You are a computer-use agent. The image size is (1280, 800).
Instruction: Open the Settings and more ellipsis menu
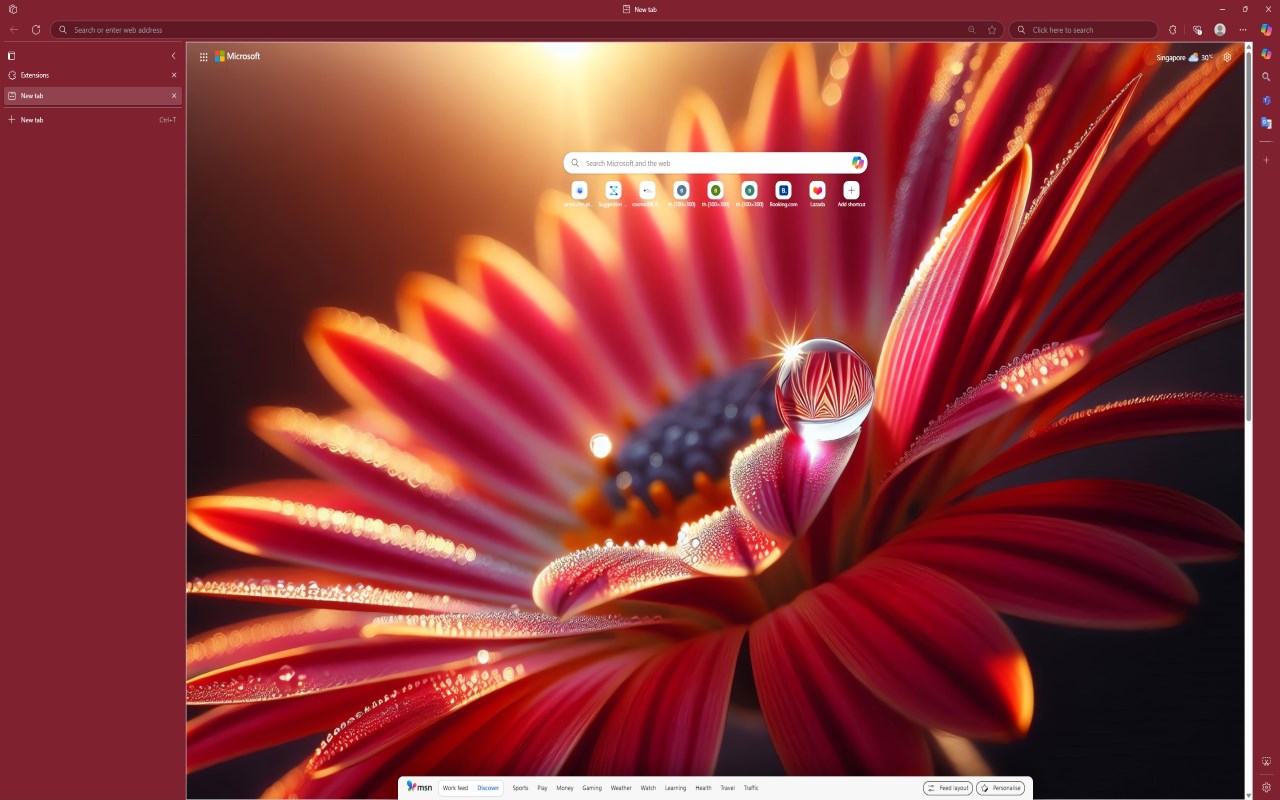[1243, 30]
